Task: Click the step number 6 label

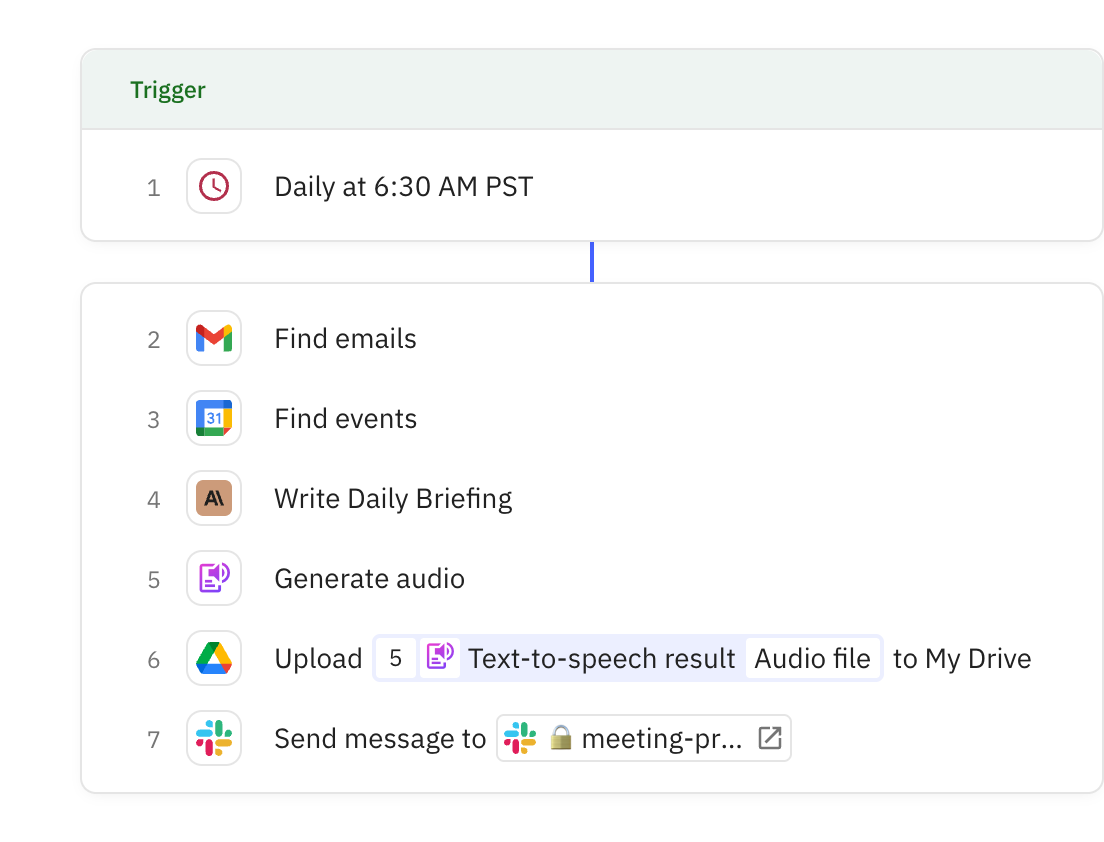Action: point(154,658)
